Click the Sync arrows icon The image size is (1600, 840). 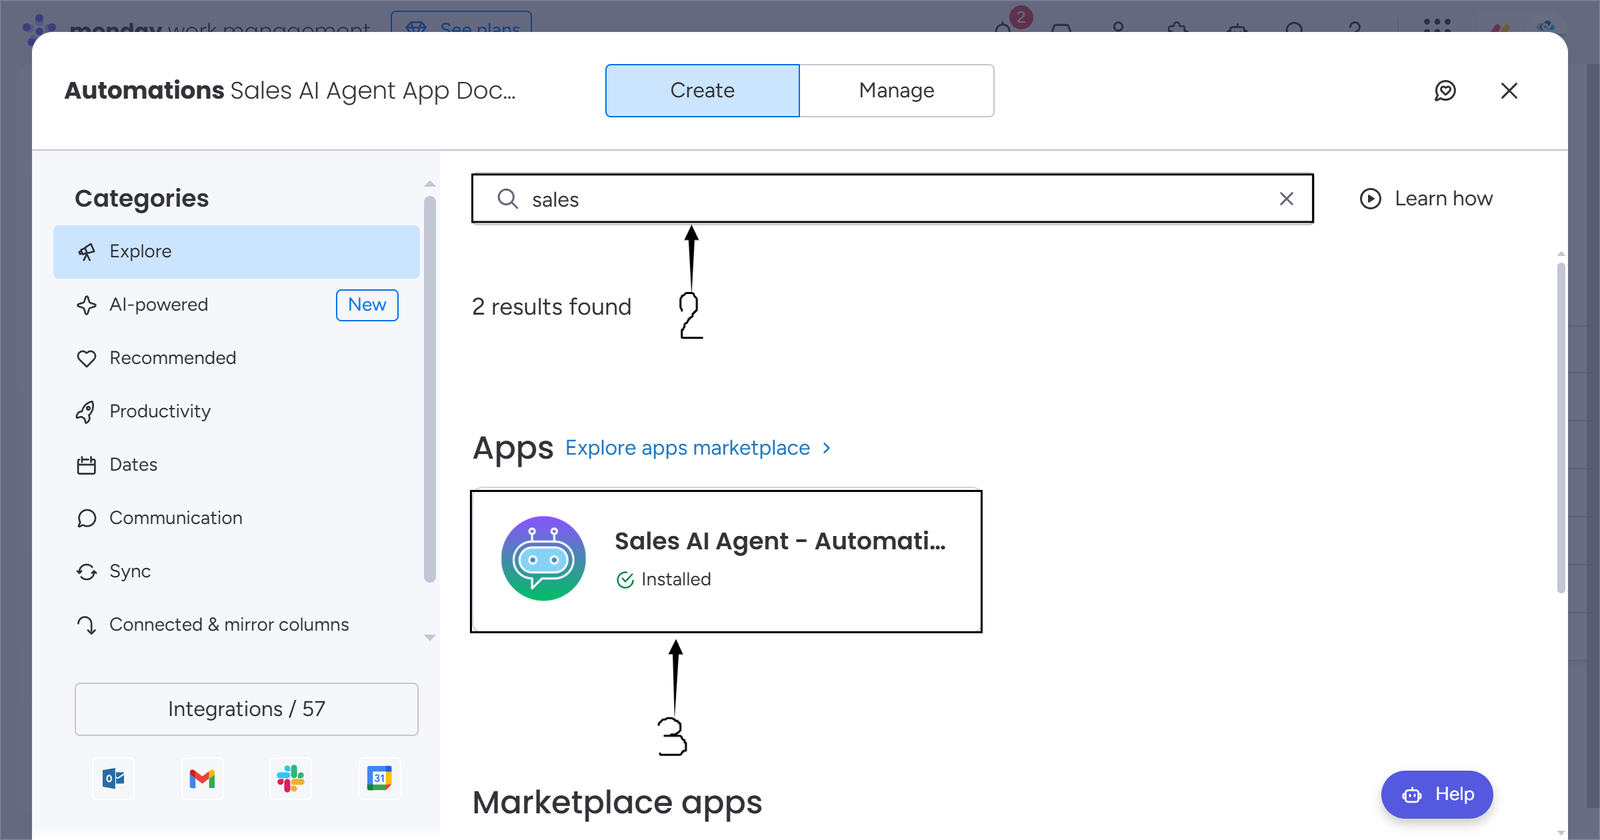[87, 572]
